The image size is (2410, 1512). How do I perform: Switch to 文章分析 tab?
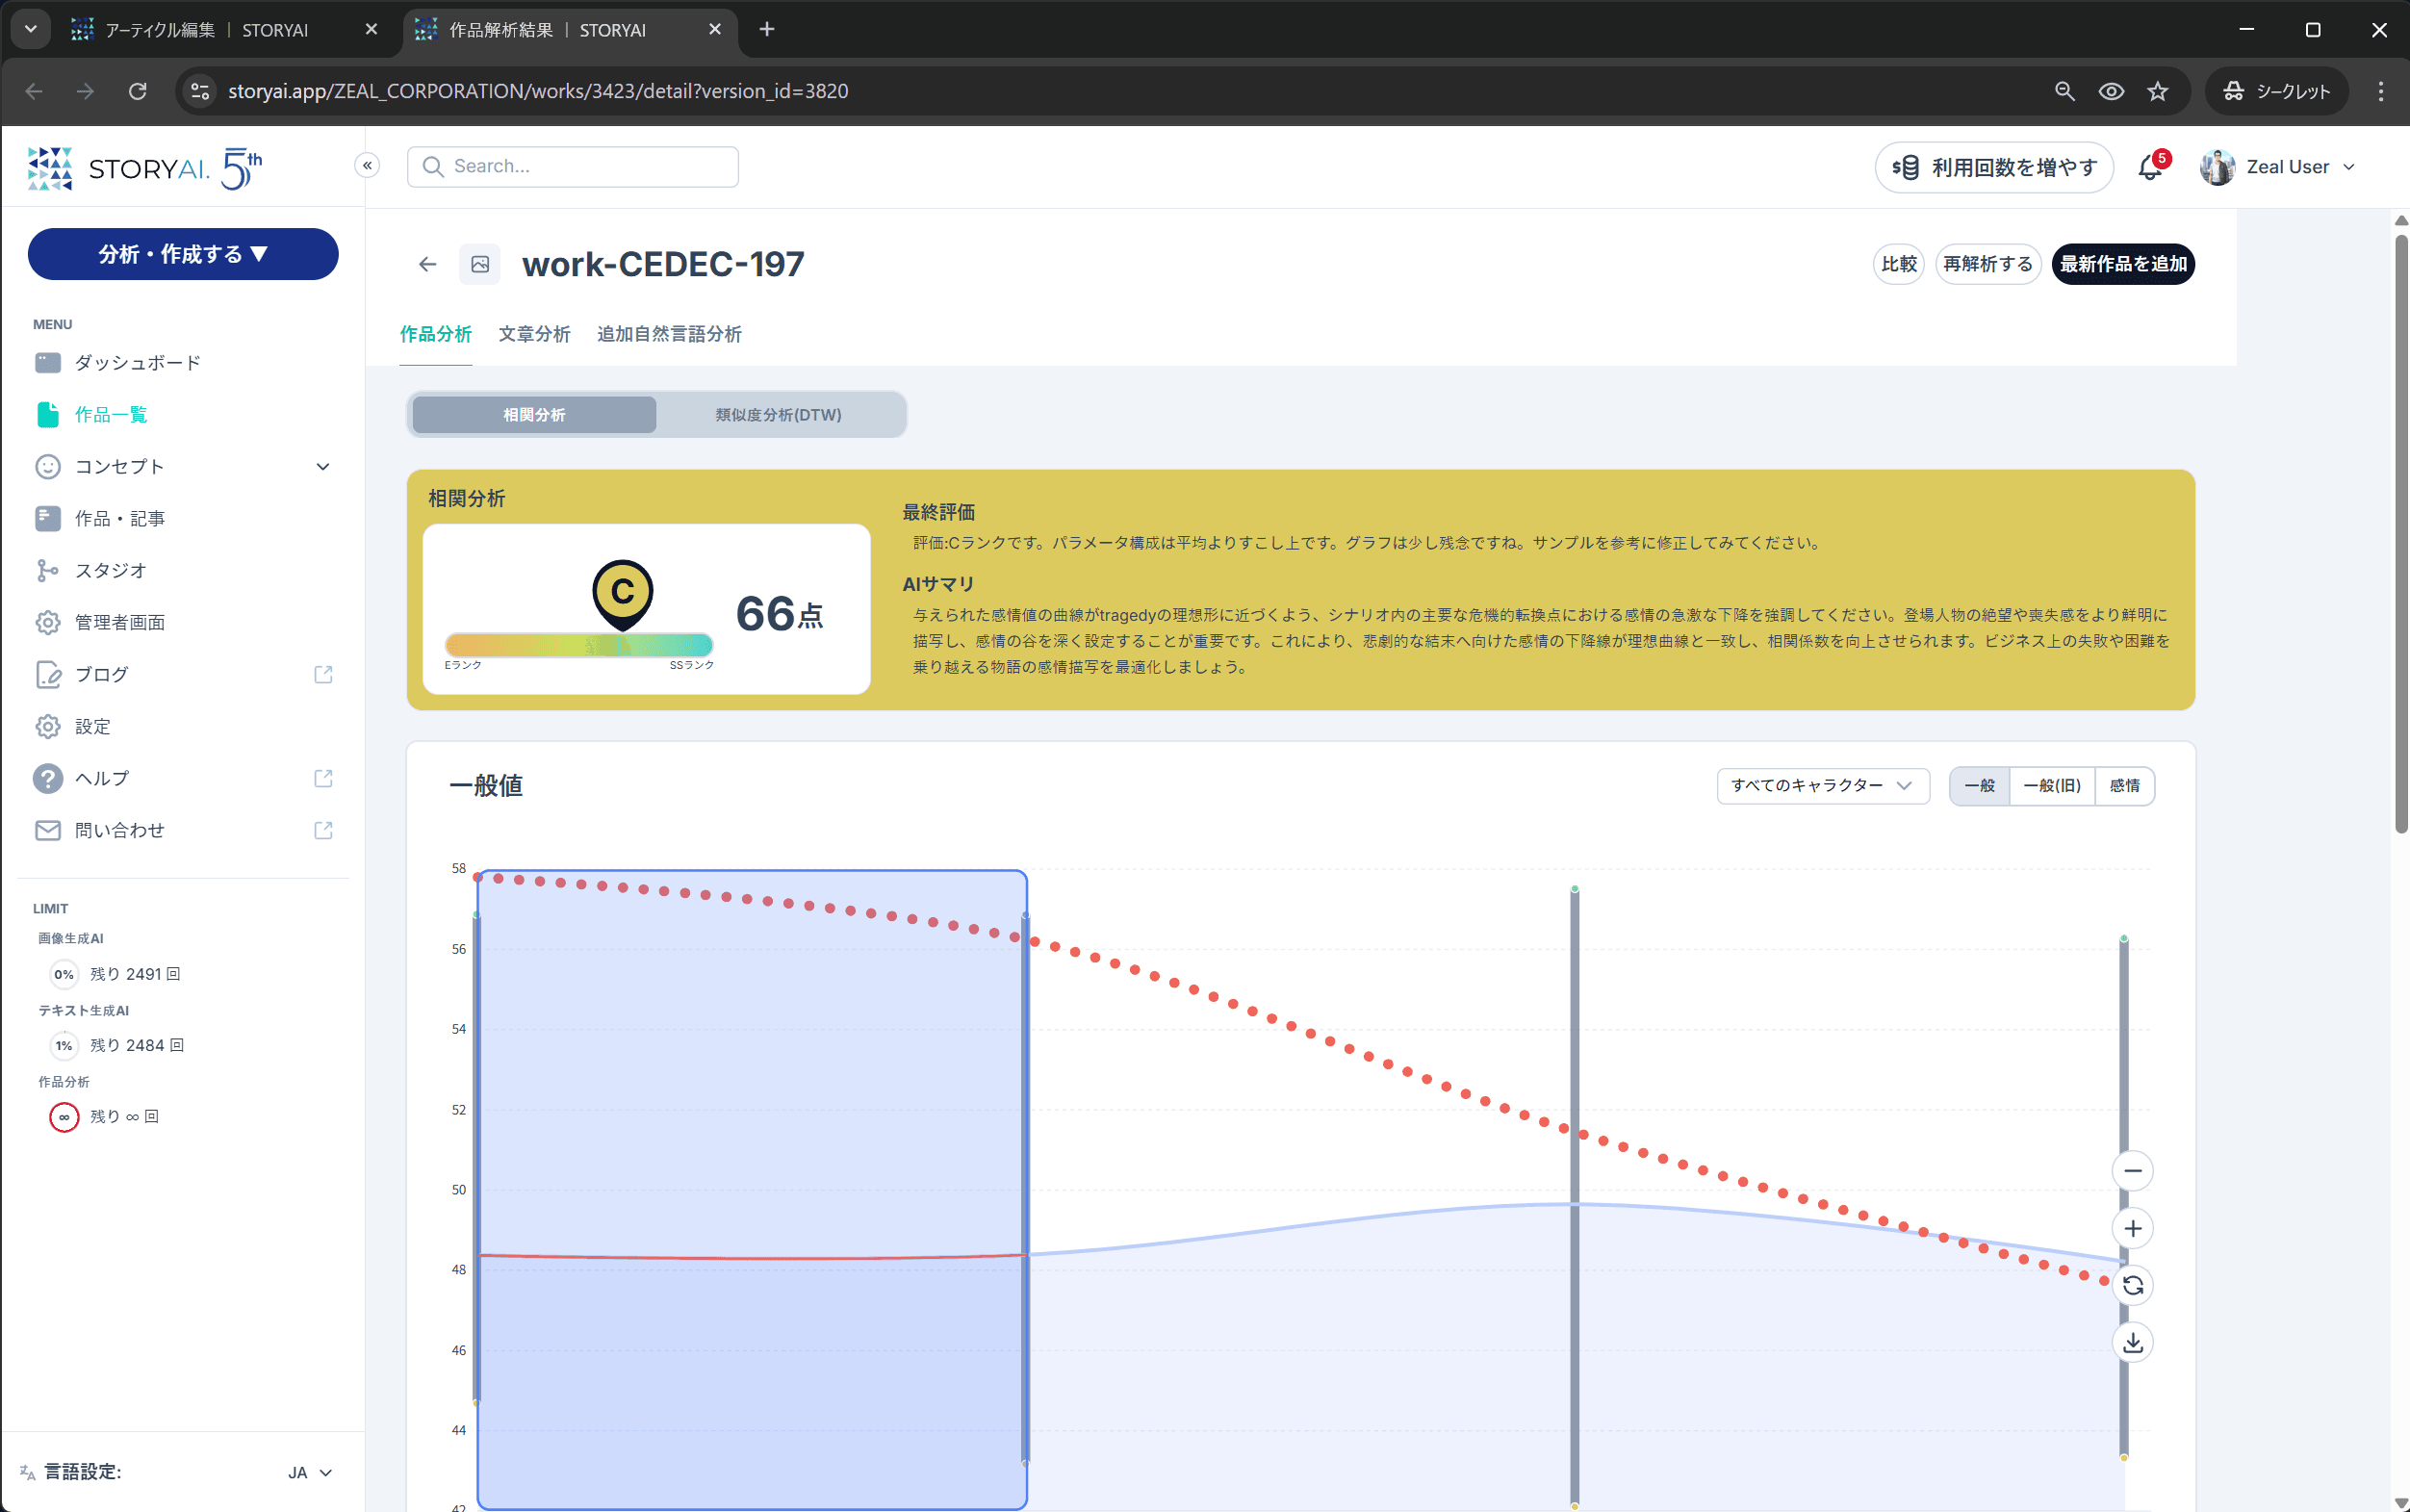coord(534,334)
